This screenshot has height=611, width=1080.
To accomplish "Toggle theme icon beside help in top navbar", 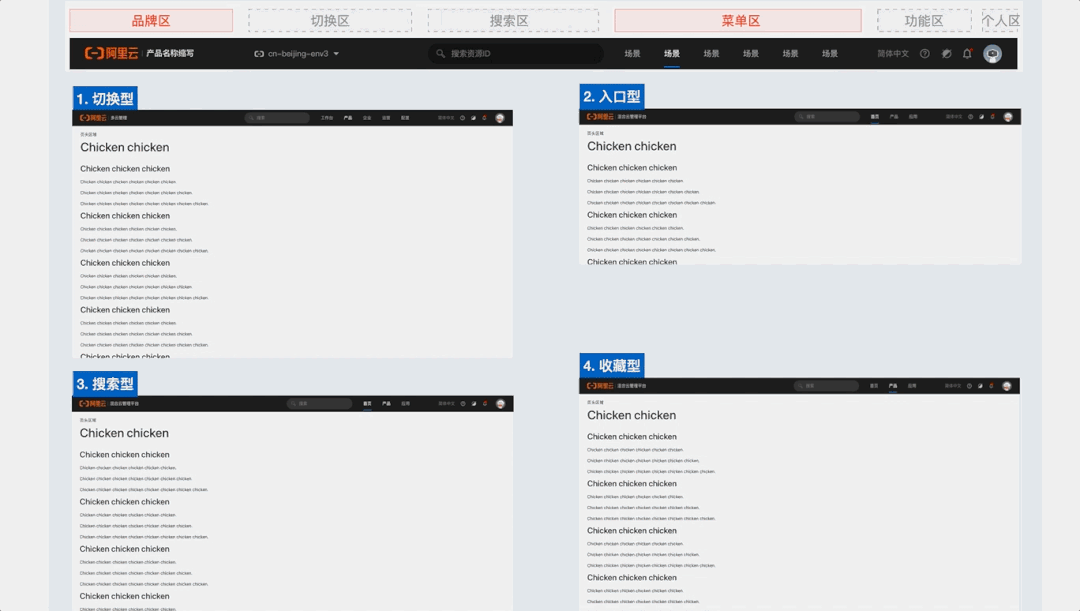I will [x=946, y=54].
